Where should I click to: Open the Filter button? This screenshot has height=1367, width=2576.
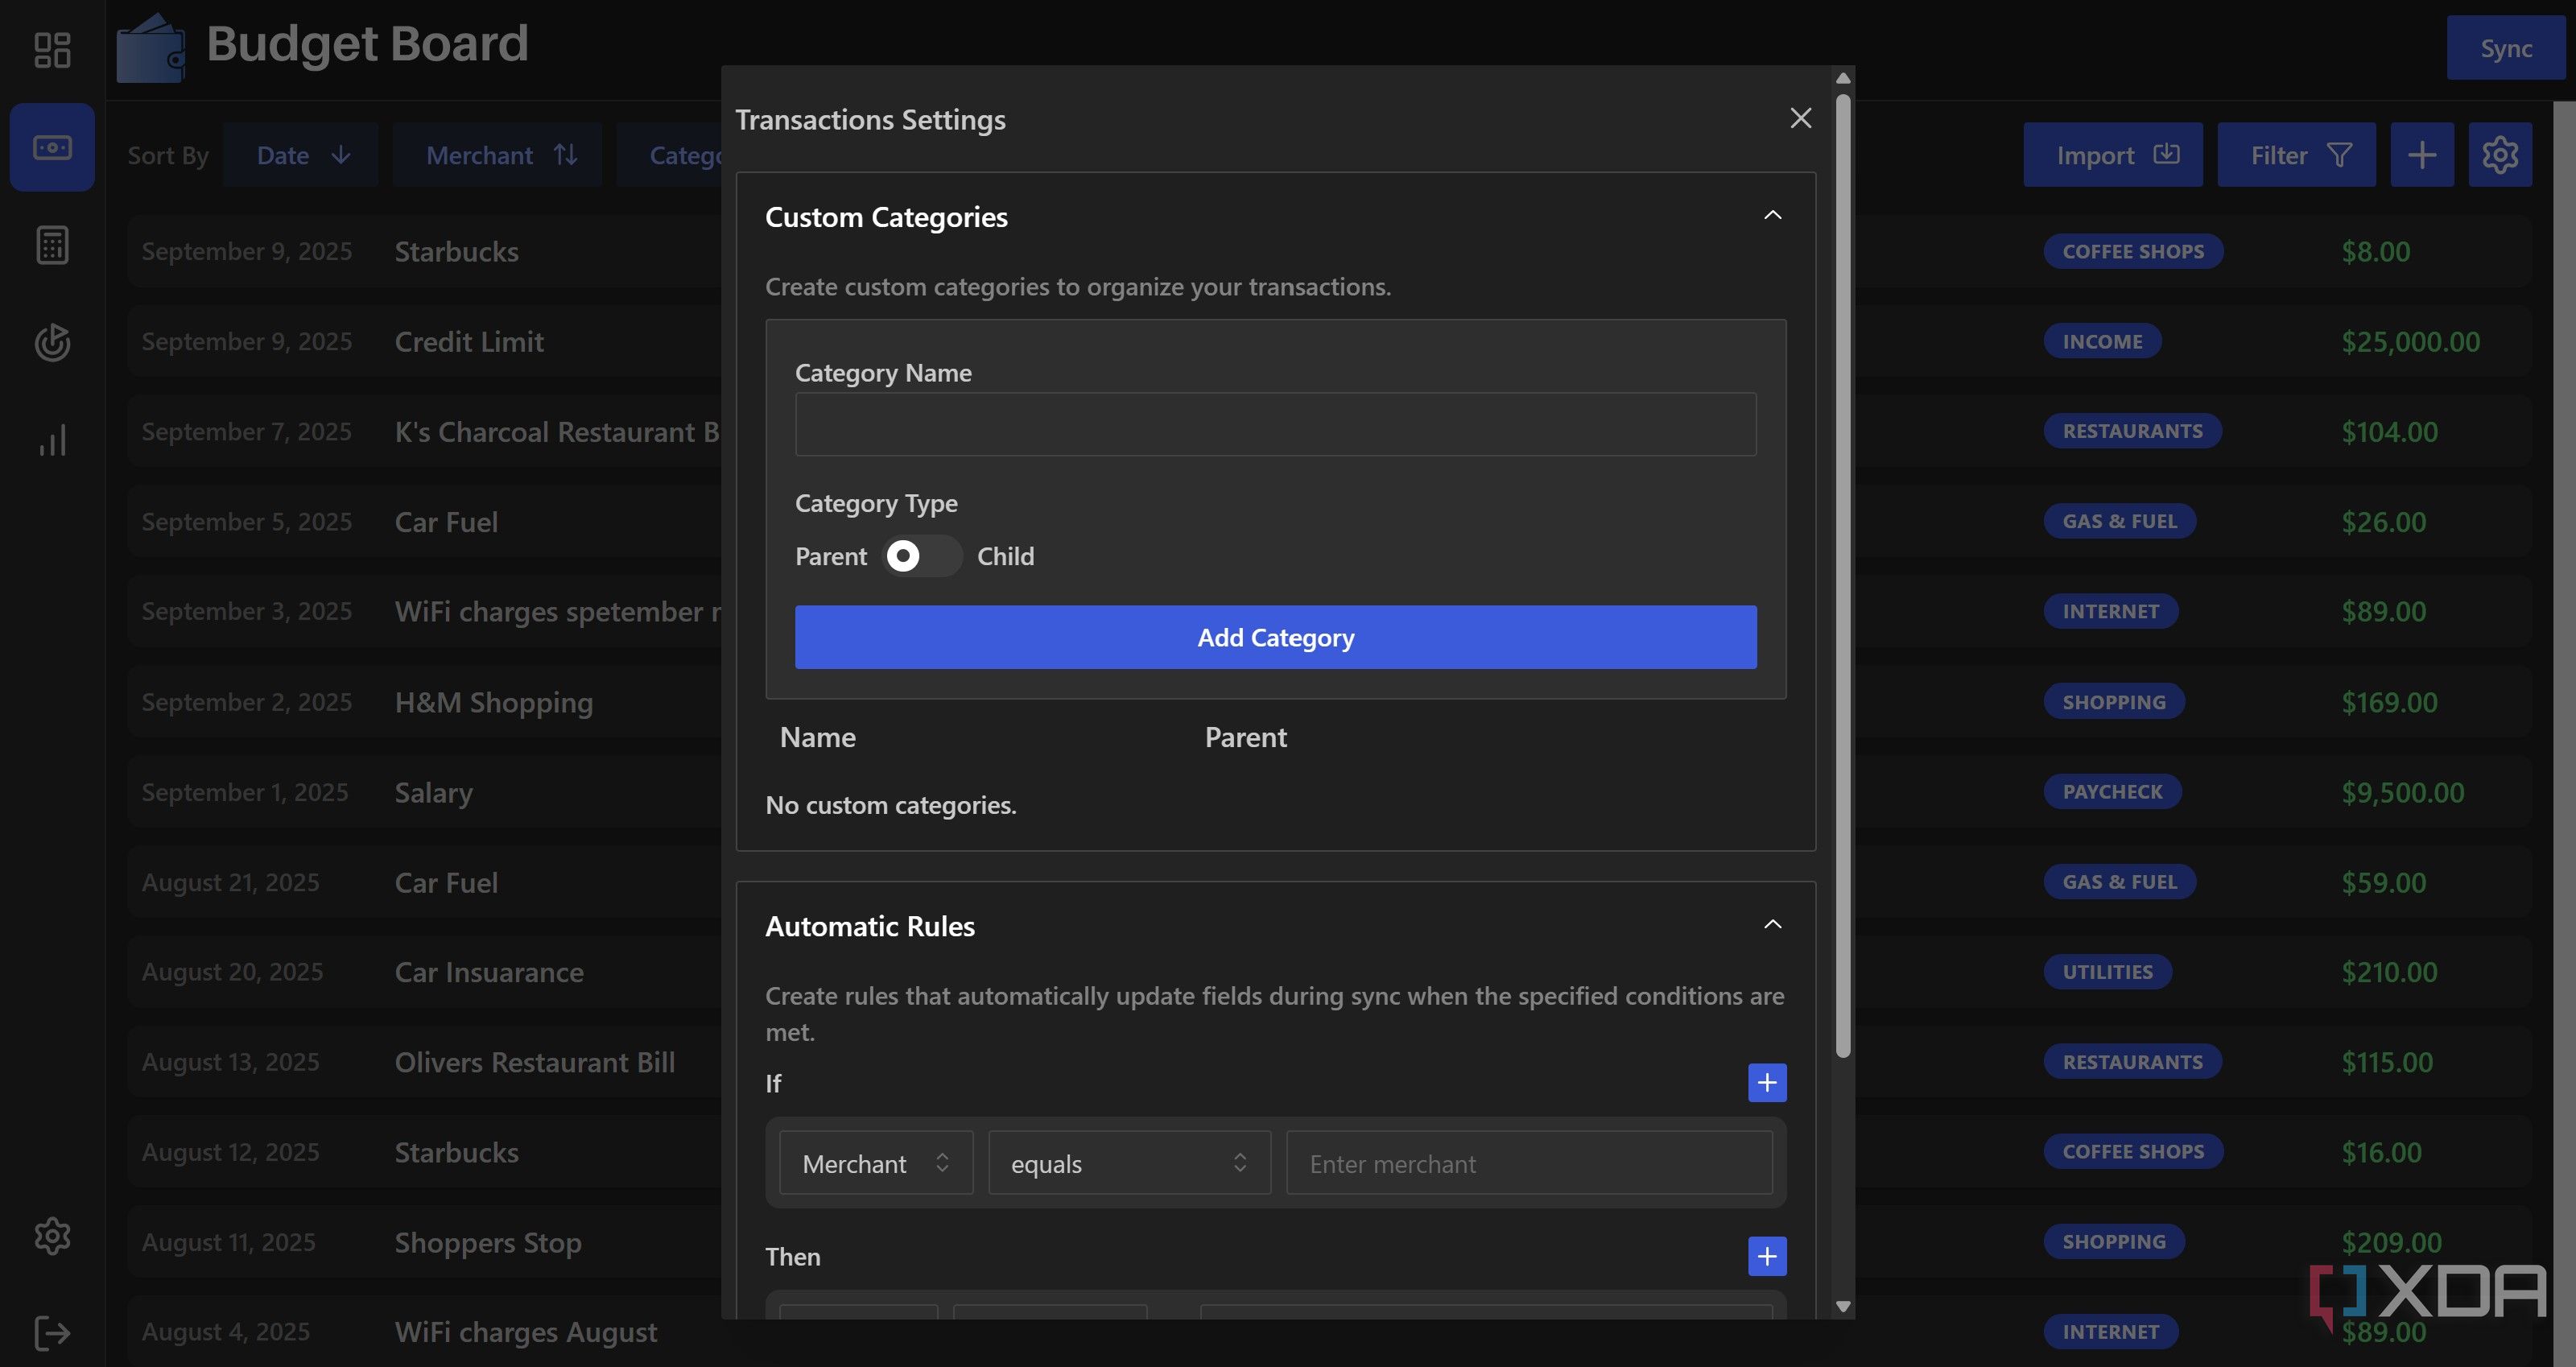click(x=2295, y=155)
